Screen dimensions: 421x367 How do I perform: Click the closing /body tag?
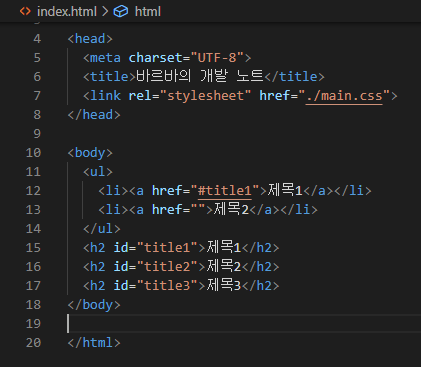pos(94,305)
